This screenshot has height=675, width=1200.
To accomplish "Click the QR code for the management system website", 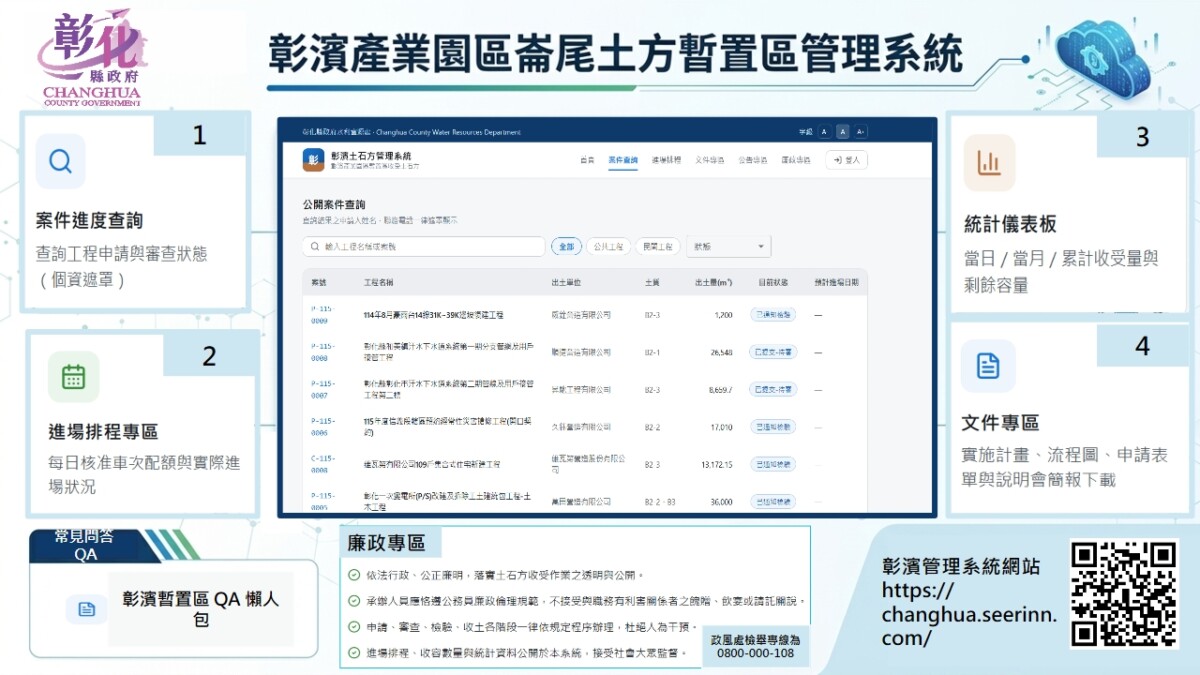I will tap(1124, 593).
